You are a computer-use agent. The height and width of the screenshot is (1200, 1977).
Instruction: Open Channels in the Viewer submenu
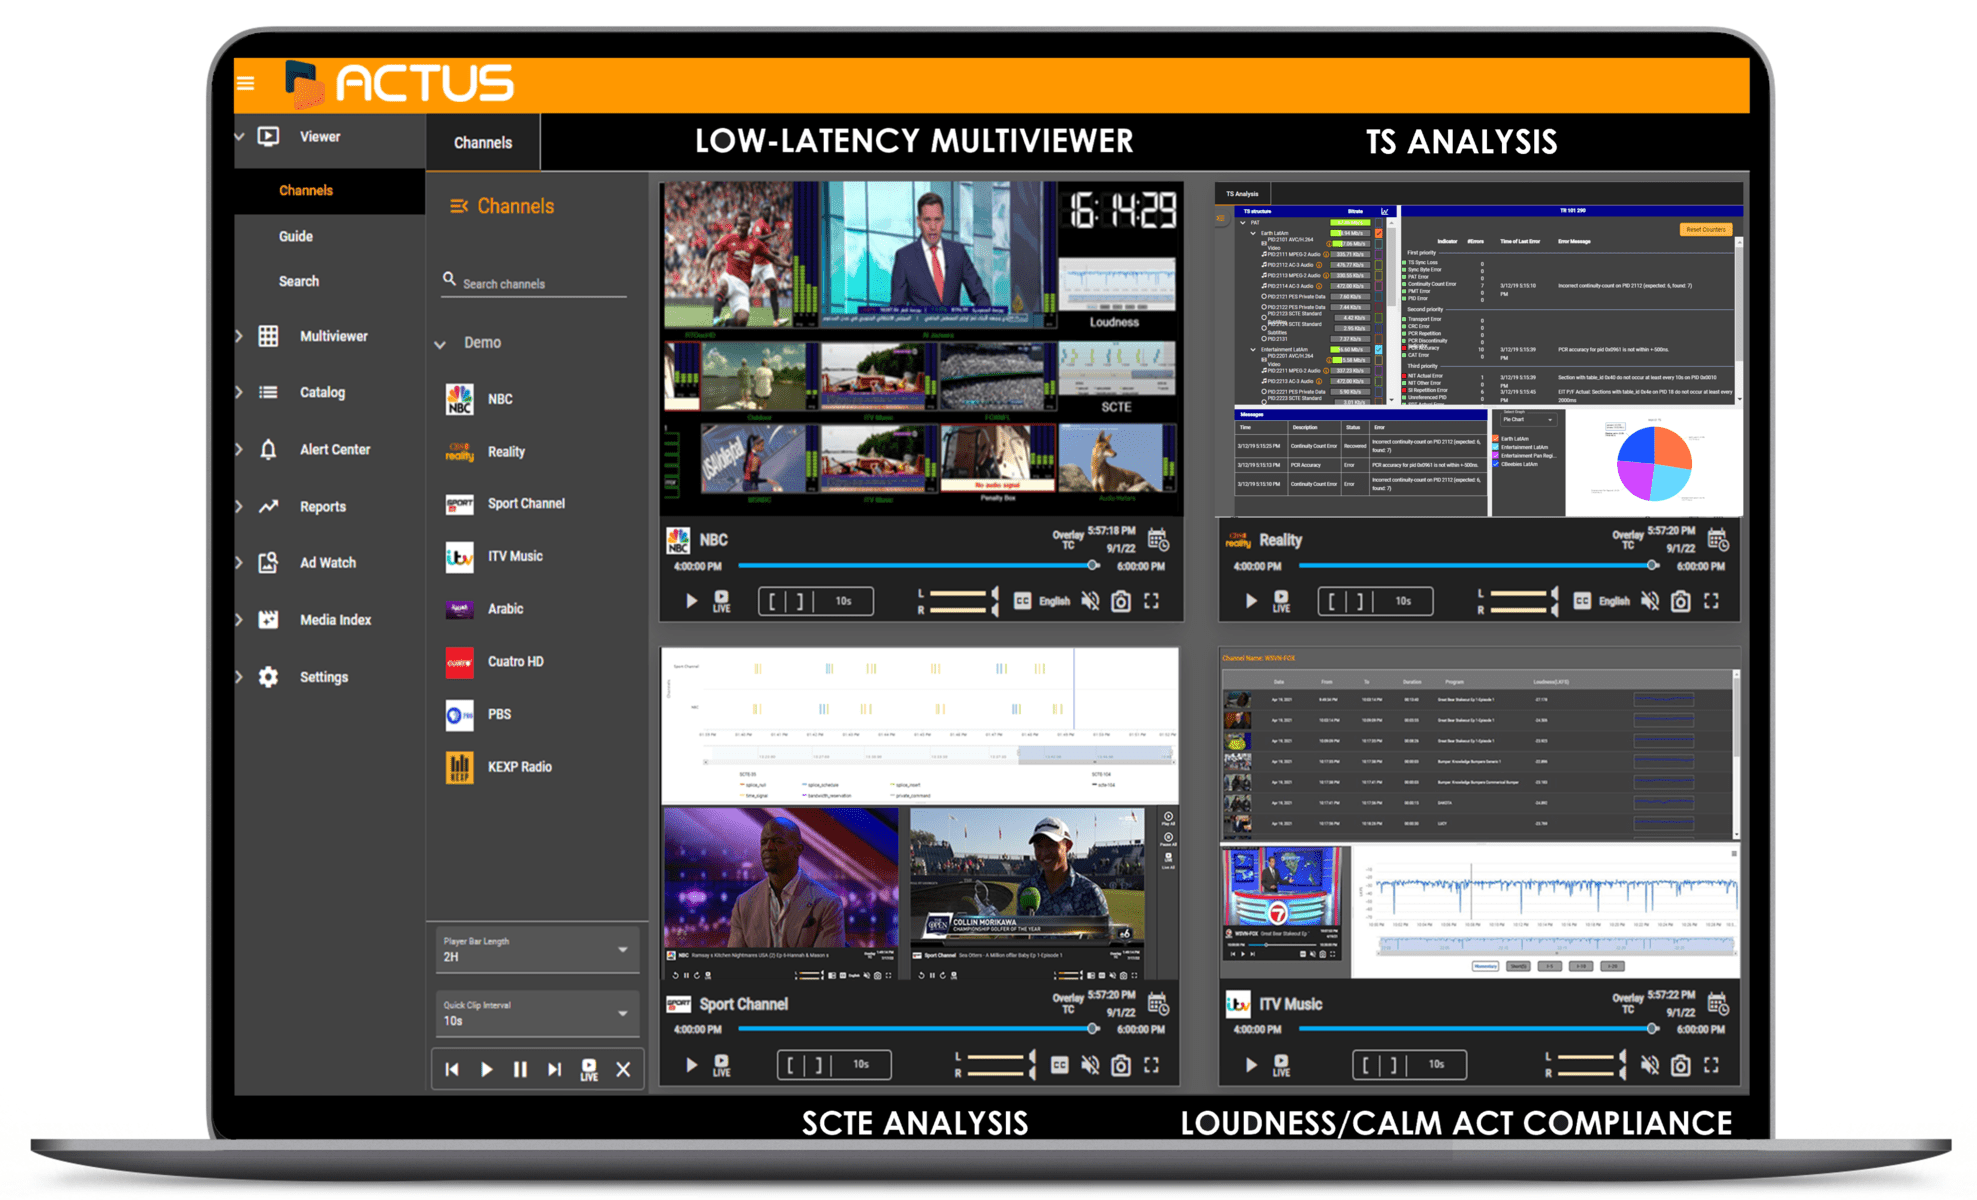coord(305,190)
